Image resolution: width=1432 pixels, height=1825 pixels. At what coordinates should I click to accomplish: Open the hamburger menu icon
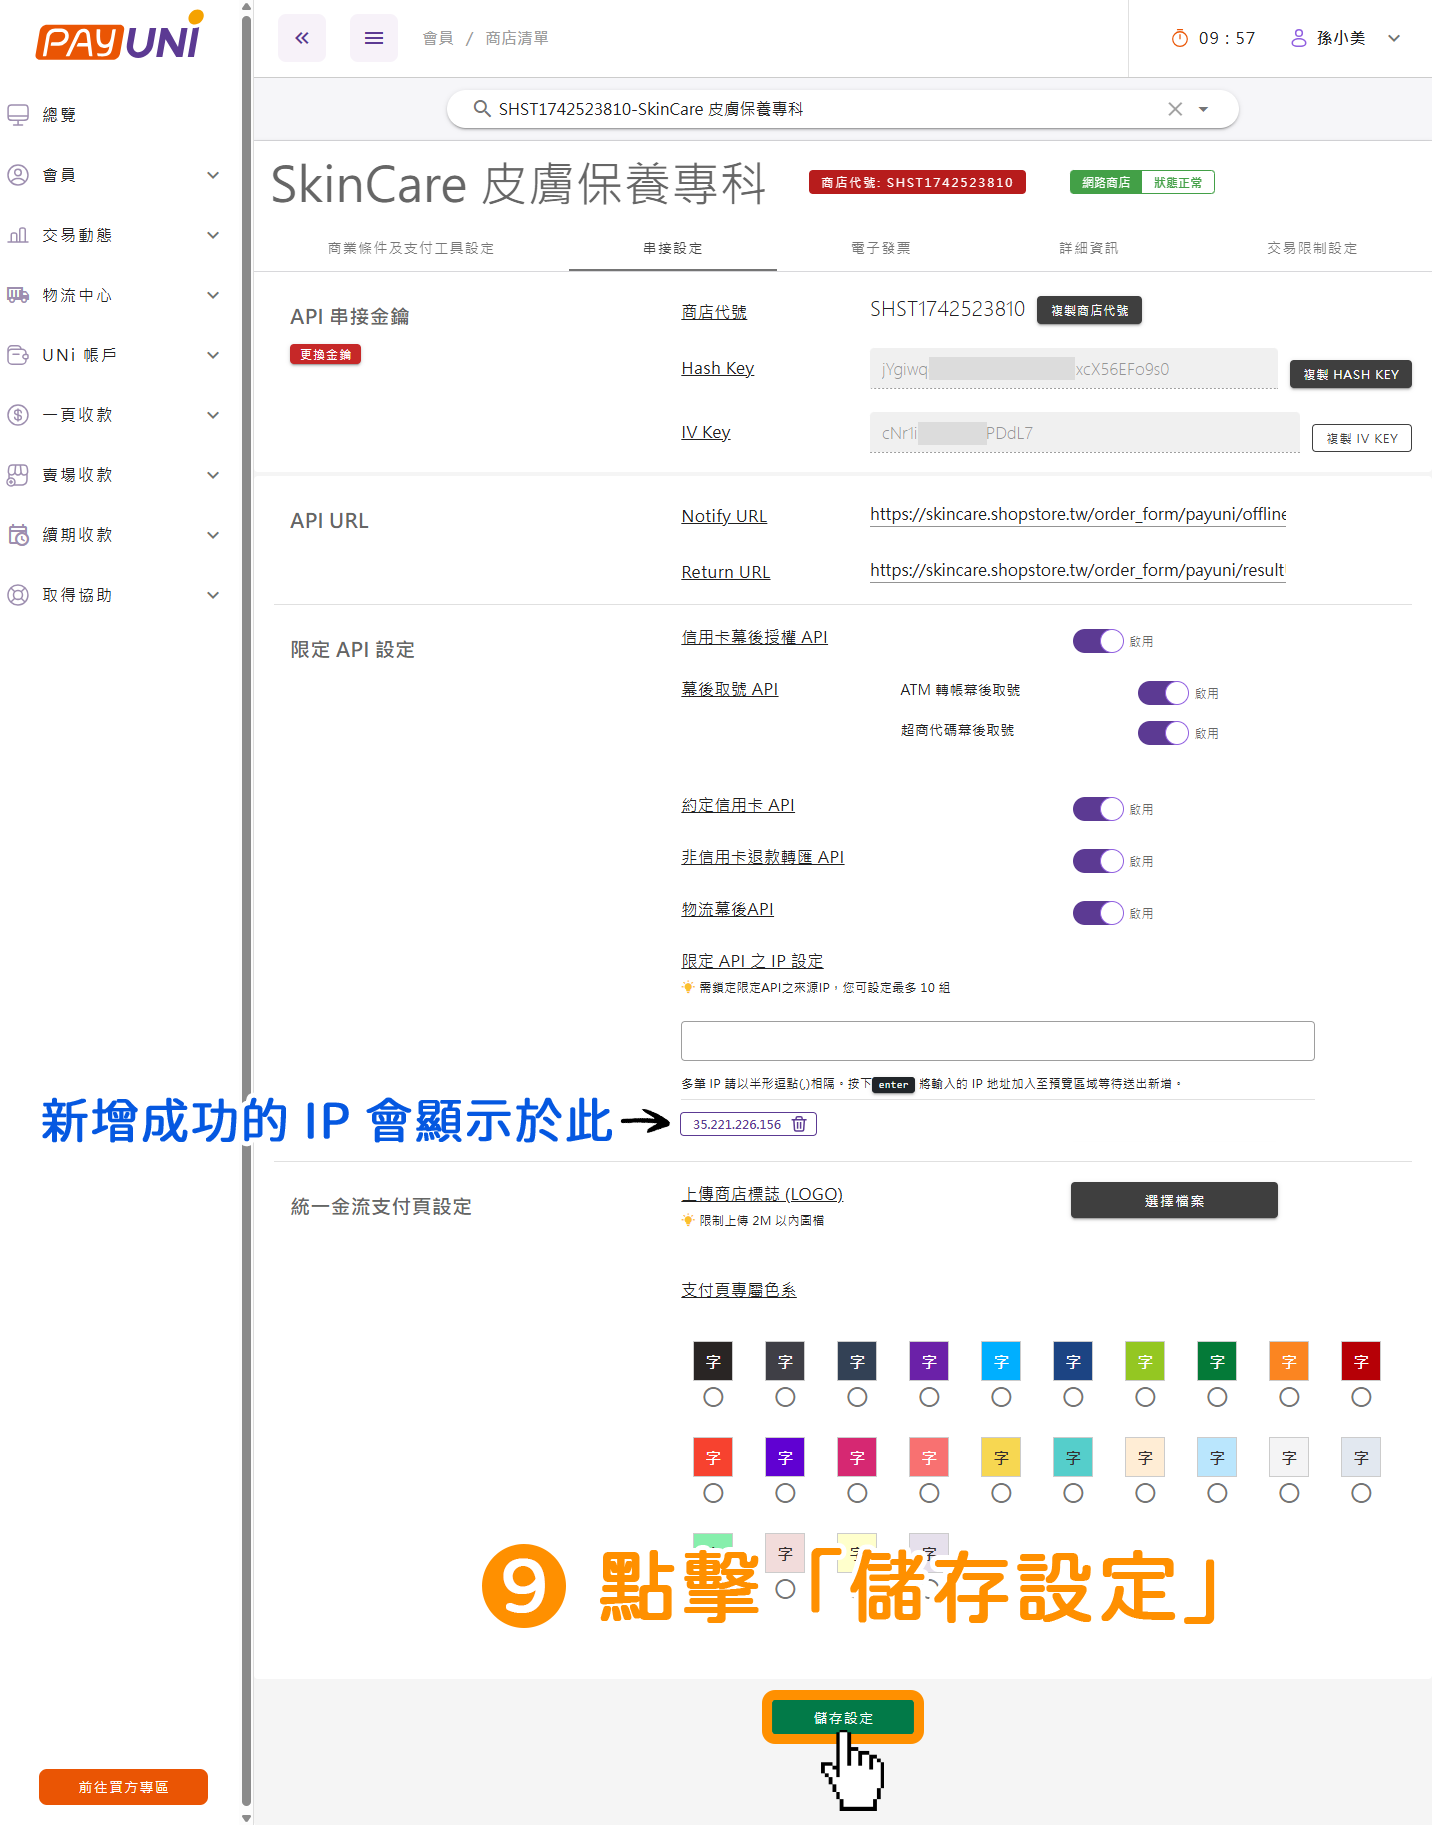pos(374,38)
